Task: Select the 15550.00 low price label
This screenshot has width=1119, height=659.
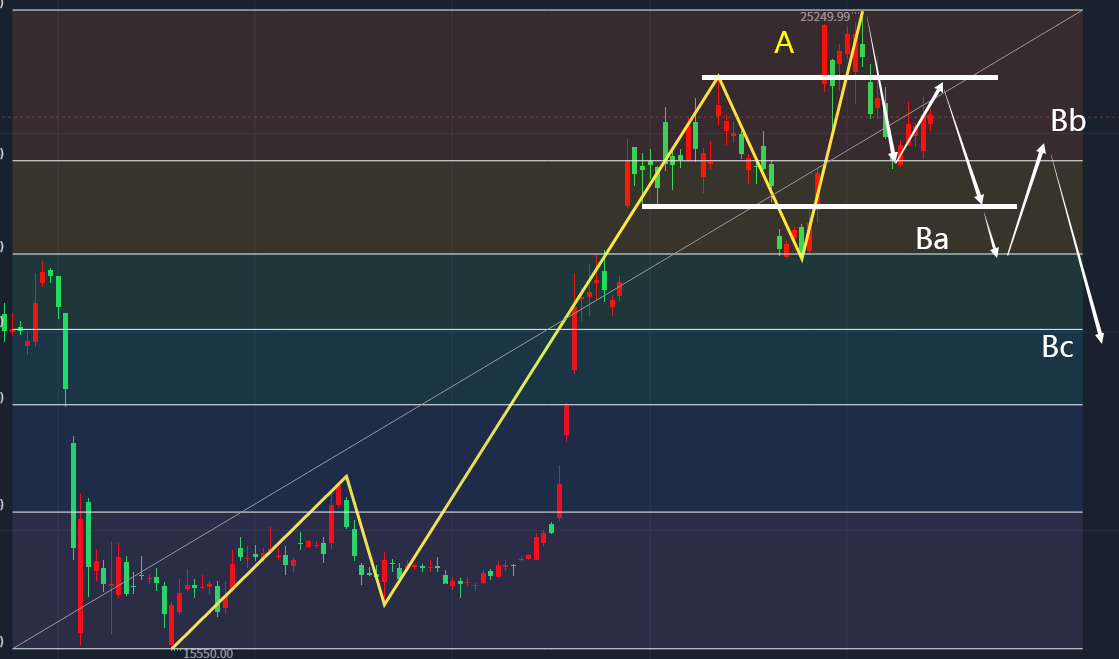Action: pyautogui.click(x=208, y=653)
